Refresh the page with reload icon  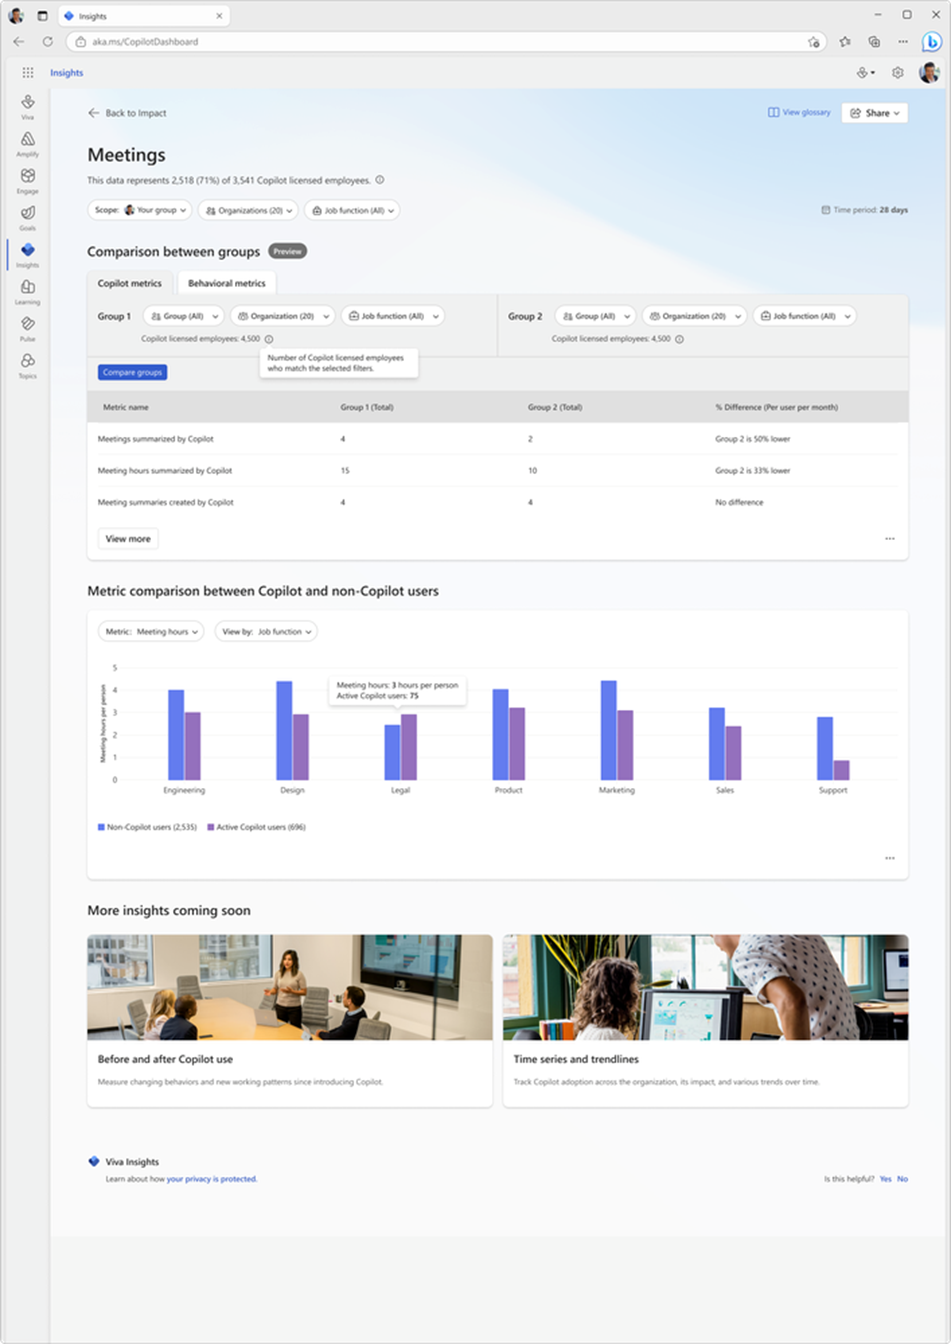[47, 42]
